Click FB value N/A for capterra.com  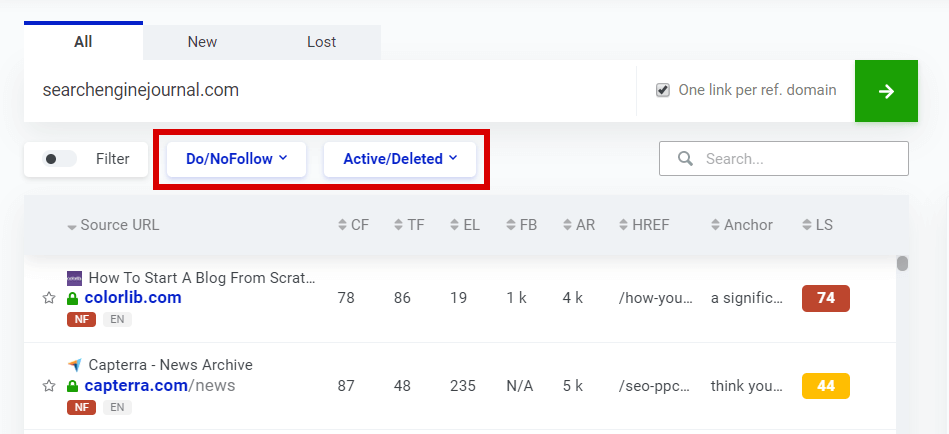coord(520,386)
